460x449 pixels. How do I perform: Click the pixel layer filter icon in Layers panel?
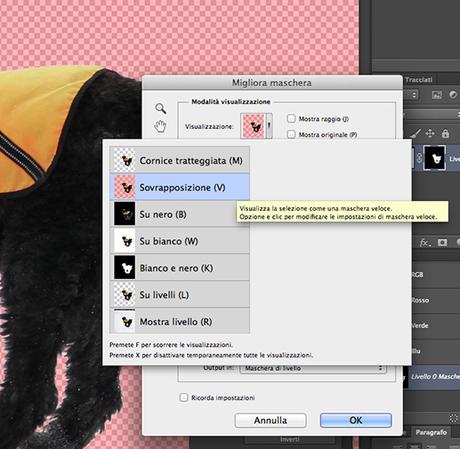click(437, 95)
